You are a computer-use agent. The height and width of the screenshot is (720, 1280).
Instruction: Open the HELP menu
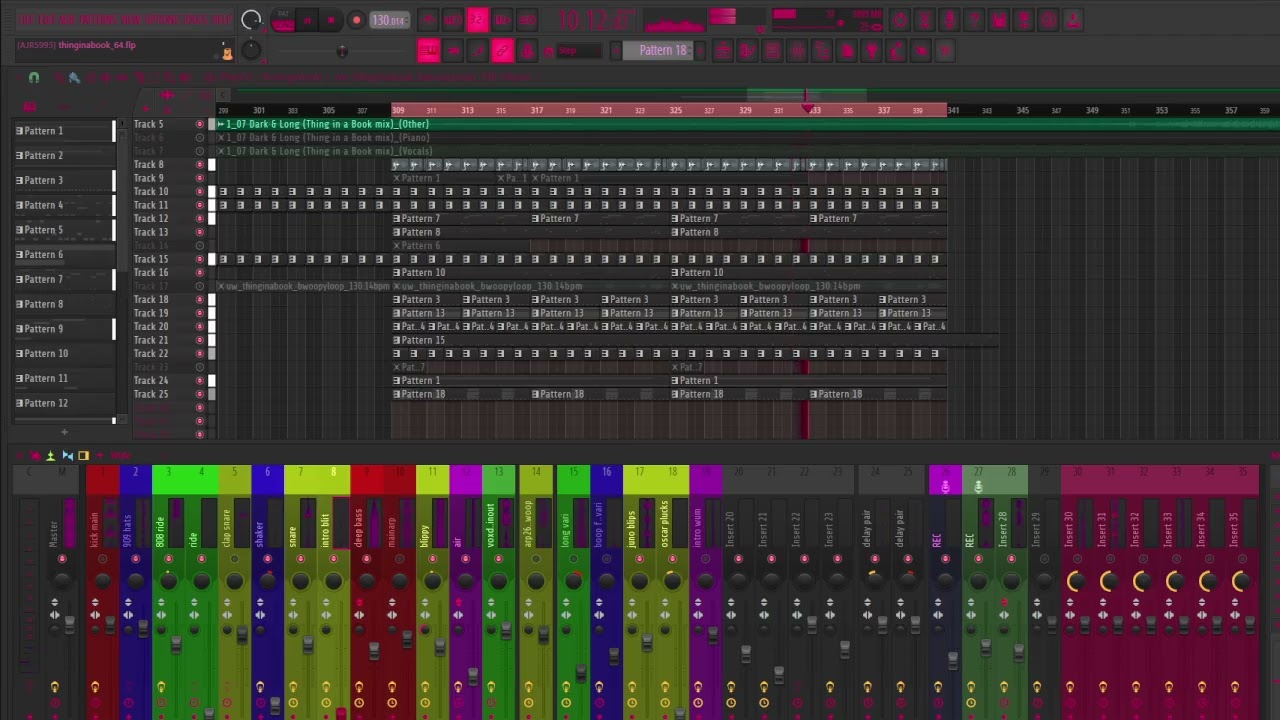click(222, 19)
